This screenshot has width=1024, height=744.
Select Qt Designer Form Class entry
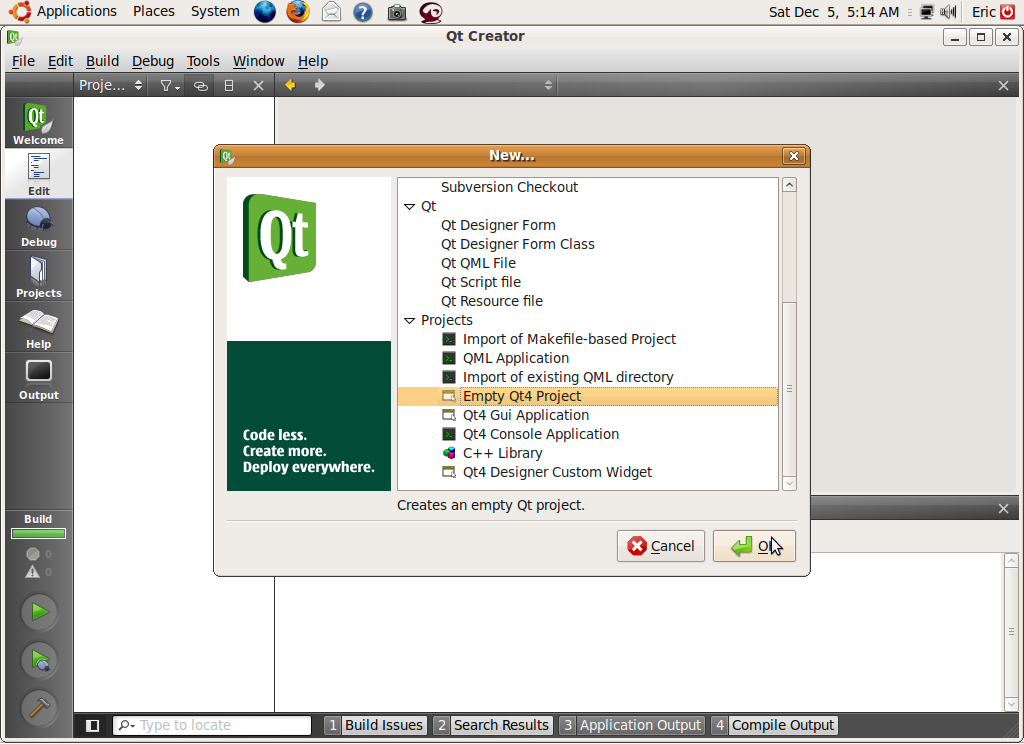[x=517, y=244]
